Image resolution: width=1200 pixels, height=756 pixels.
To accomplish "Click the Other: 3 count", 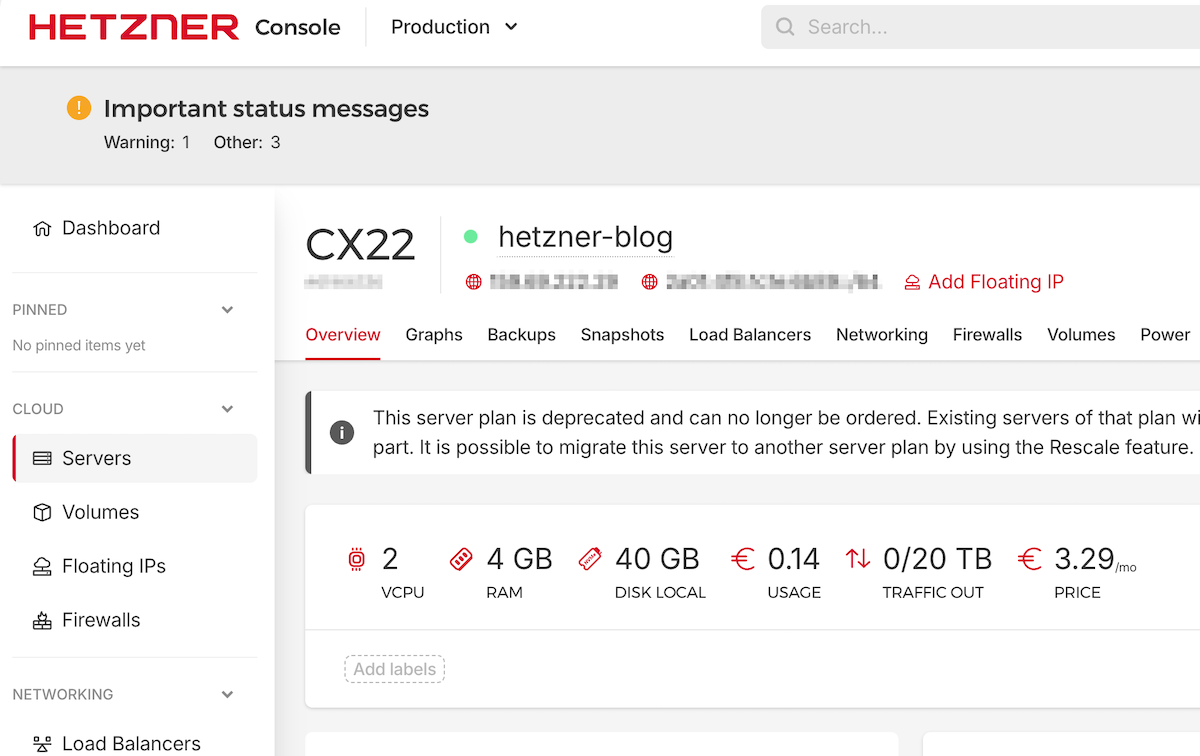I will point(247,142).
